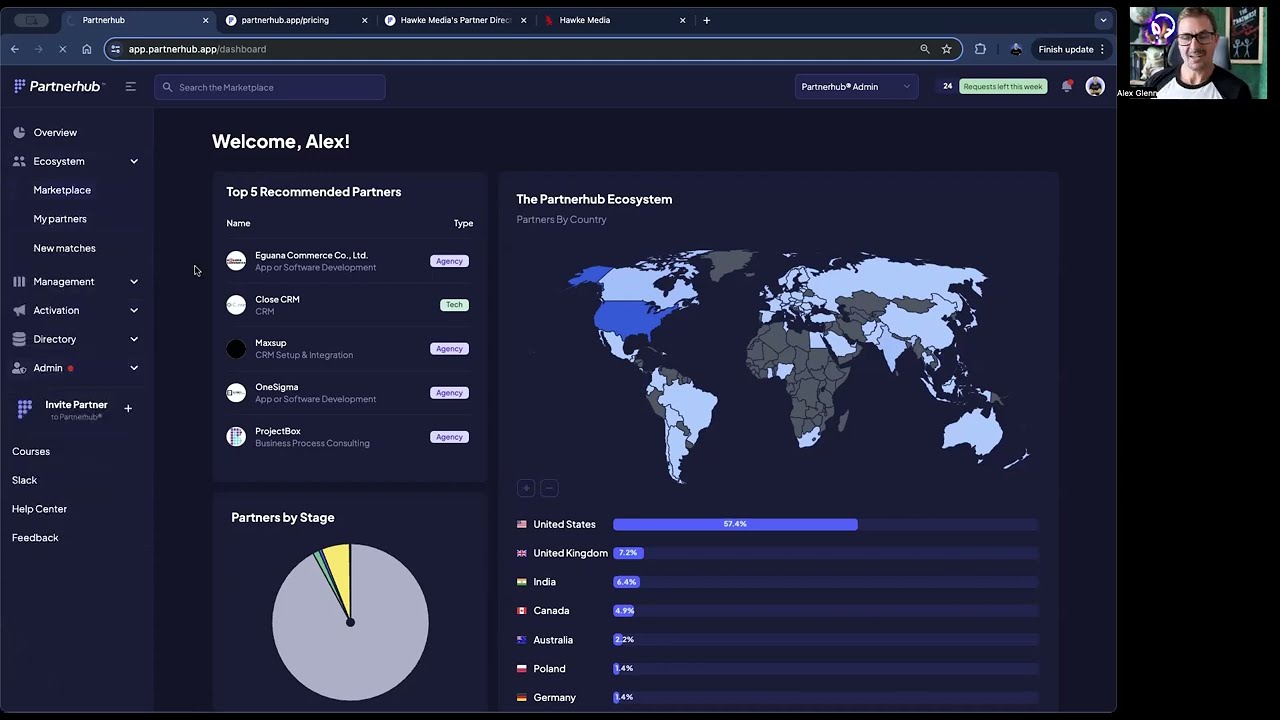Click the Activation megaphone icon
The image size is (1280, 720).
coord(19,310)
